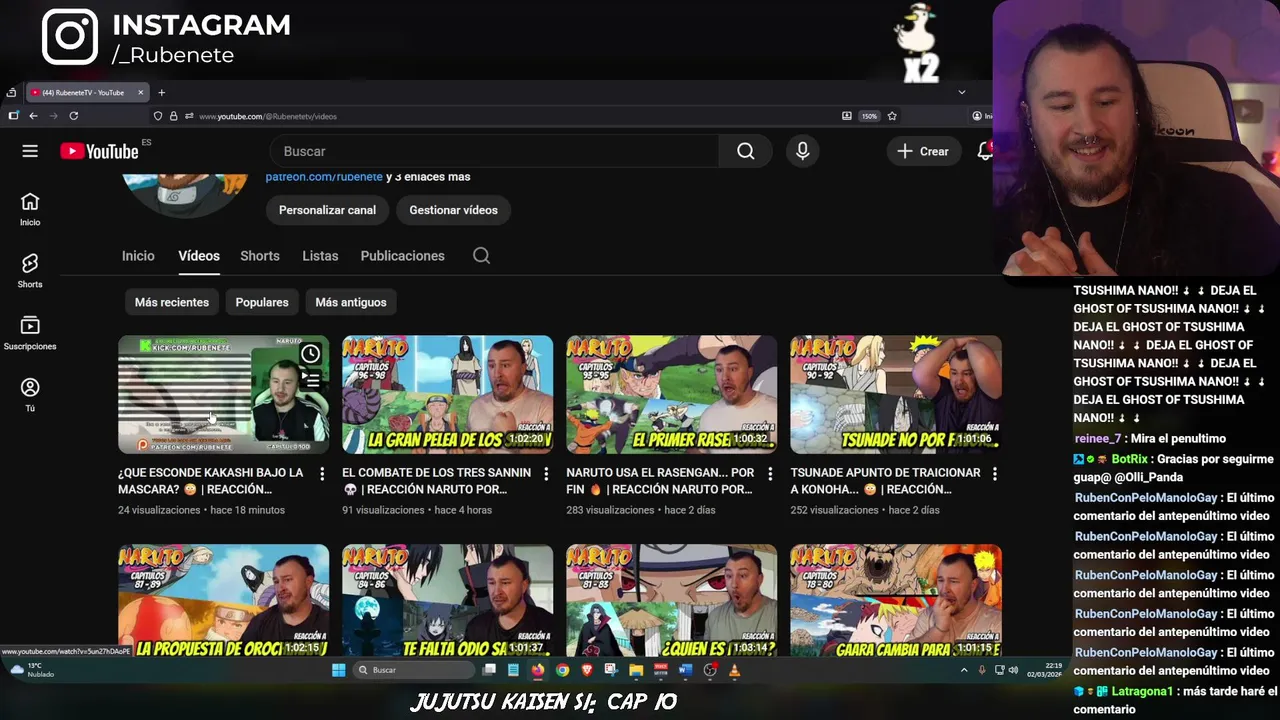The image size is (1280, 720).
Task: Open patreon.com/rubenete link
Action: (324, 177)
